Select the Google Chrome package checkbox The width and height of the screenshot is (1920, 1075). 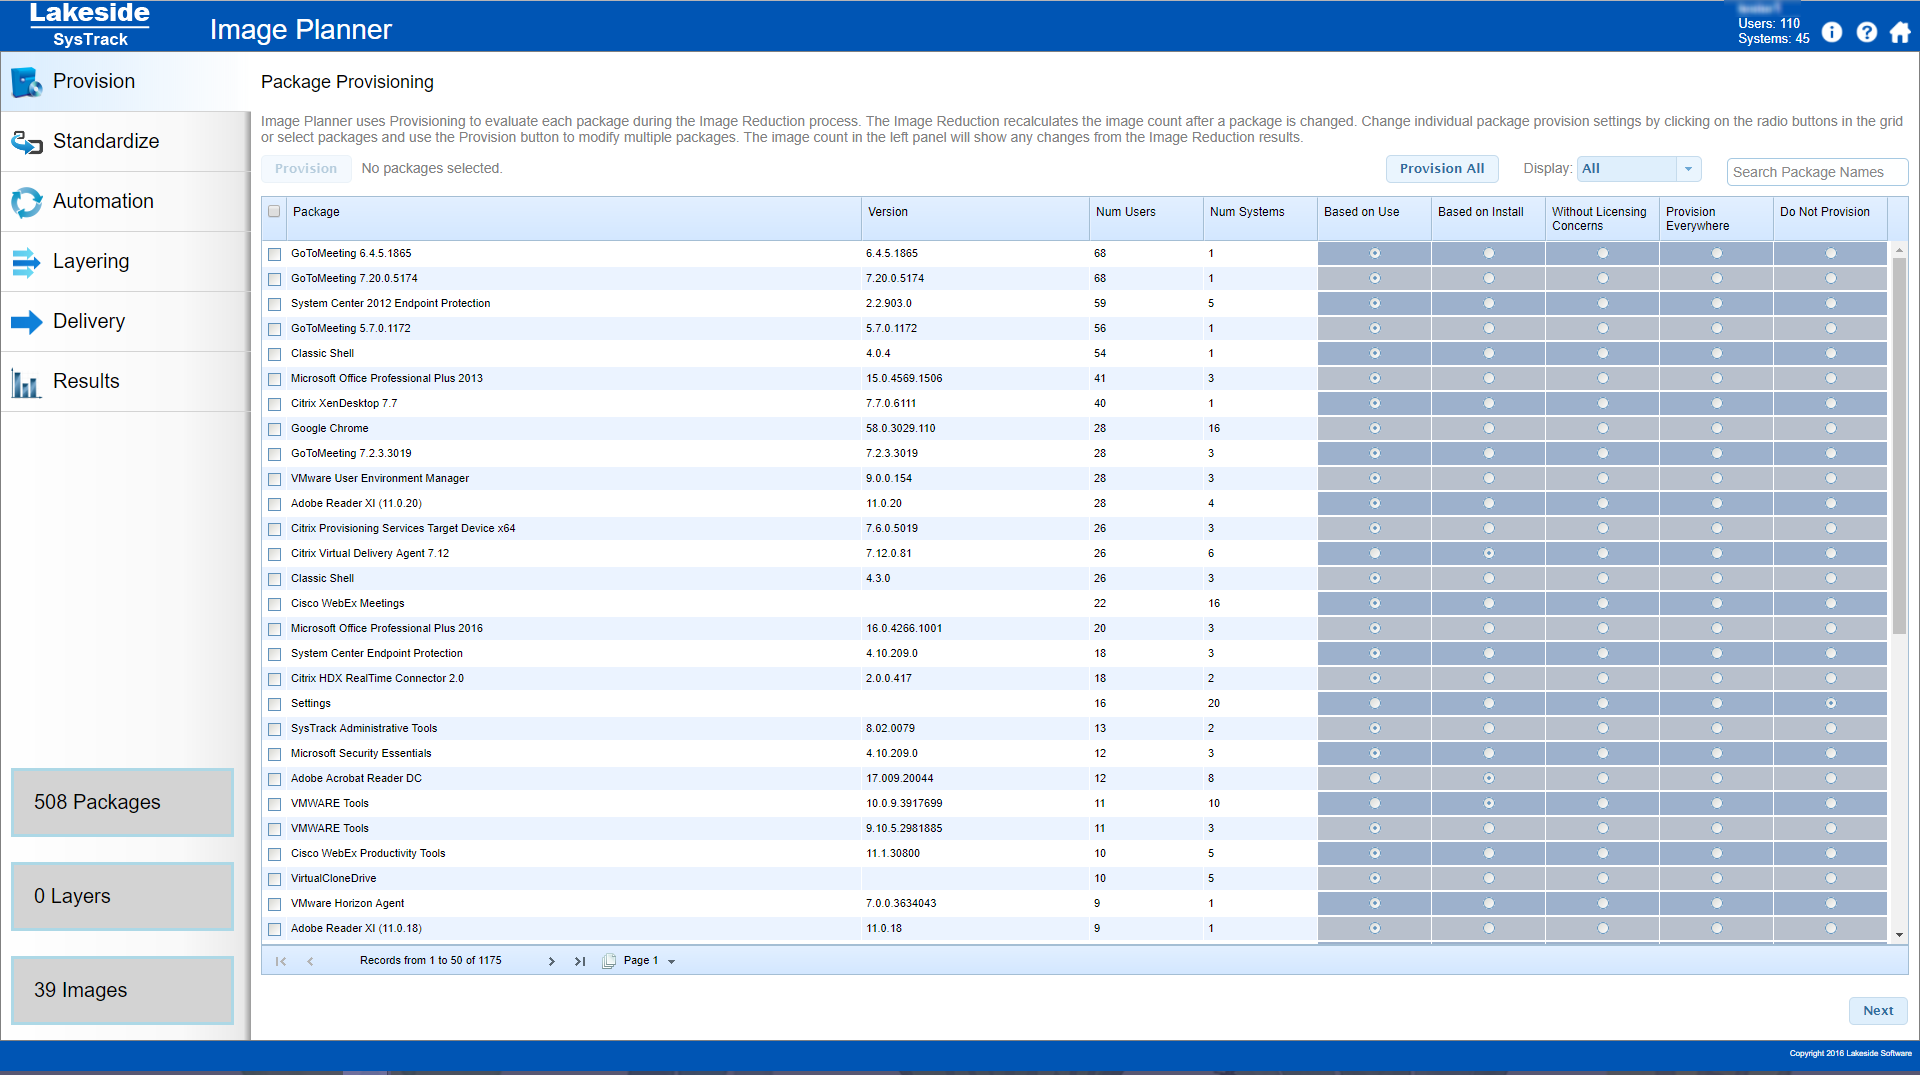274,429
